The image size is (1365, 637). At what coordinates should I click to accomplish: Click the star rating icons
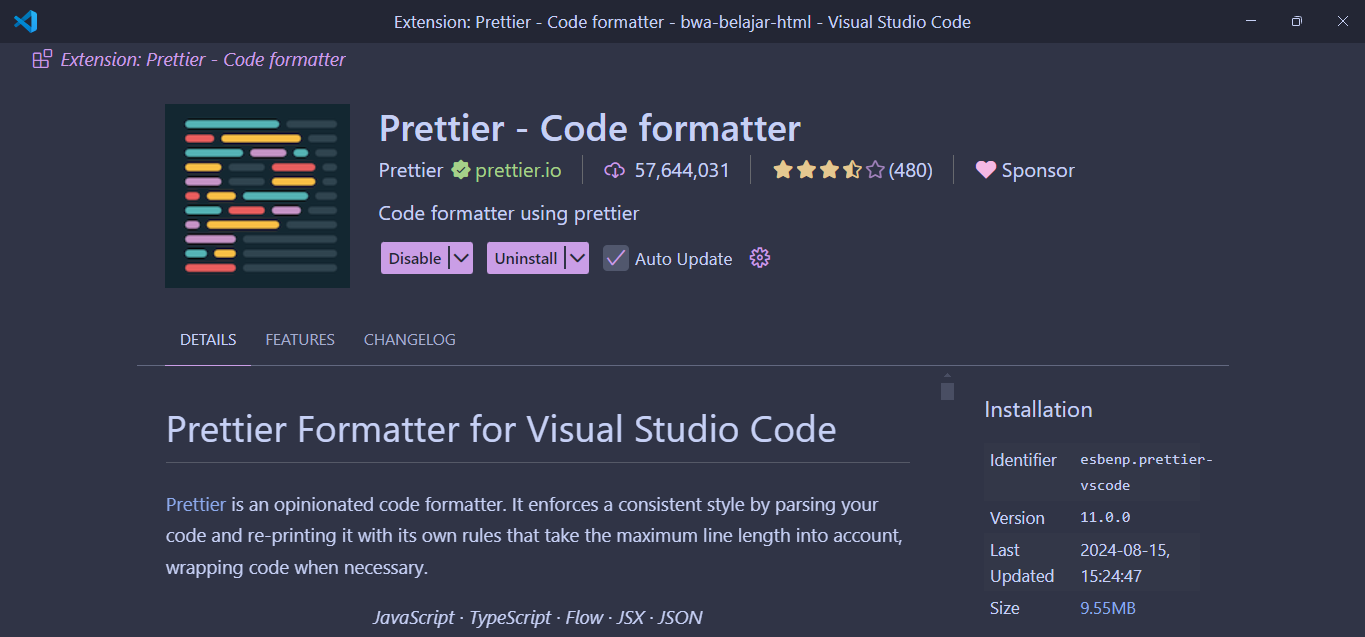829,170
